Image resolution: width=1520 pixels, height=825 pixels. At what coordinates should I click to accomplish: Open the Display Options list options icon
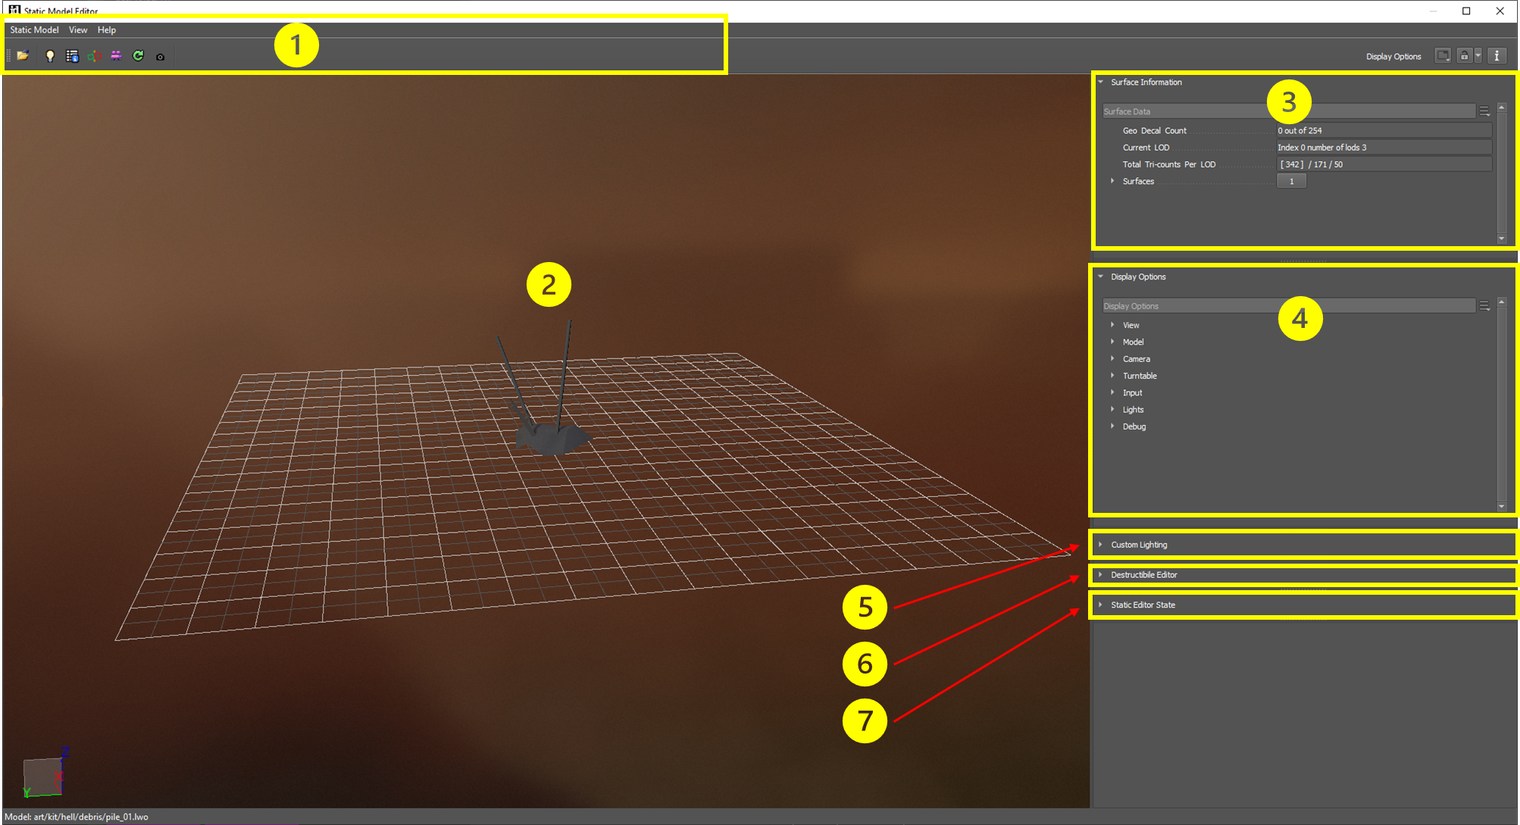[1485, 306]
